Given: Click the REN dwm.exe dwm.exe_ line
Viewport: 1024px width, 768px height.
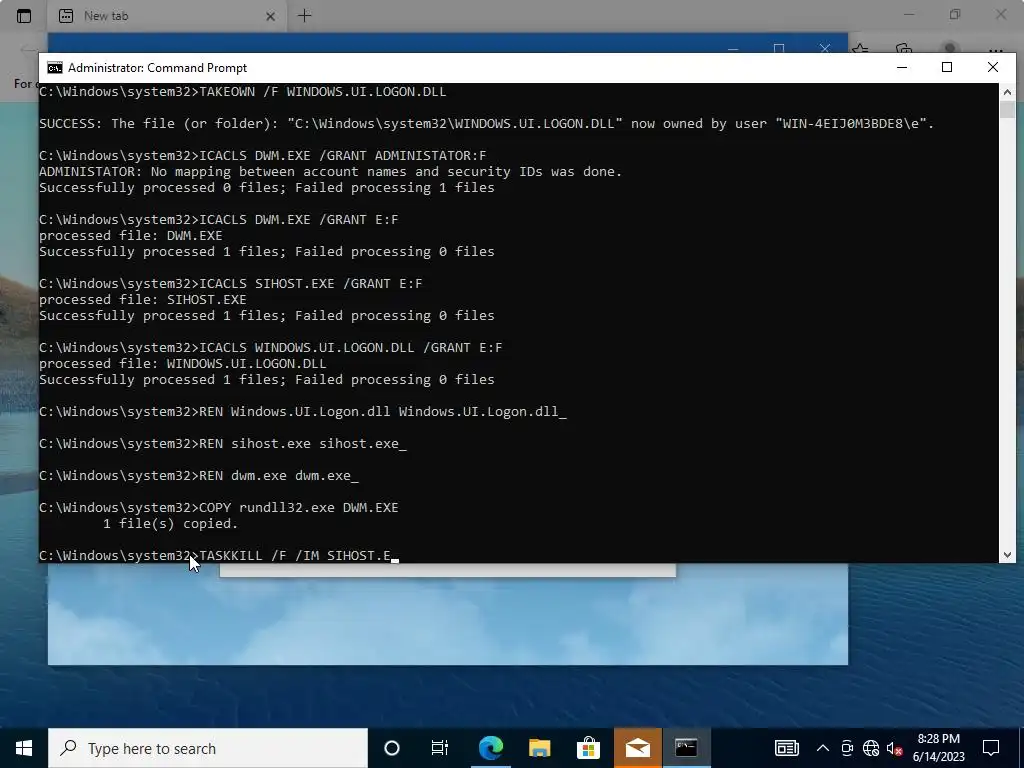Looking at the screenshot, I should tap(199, 475).
